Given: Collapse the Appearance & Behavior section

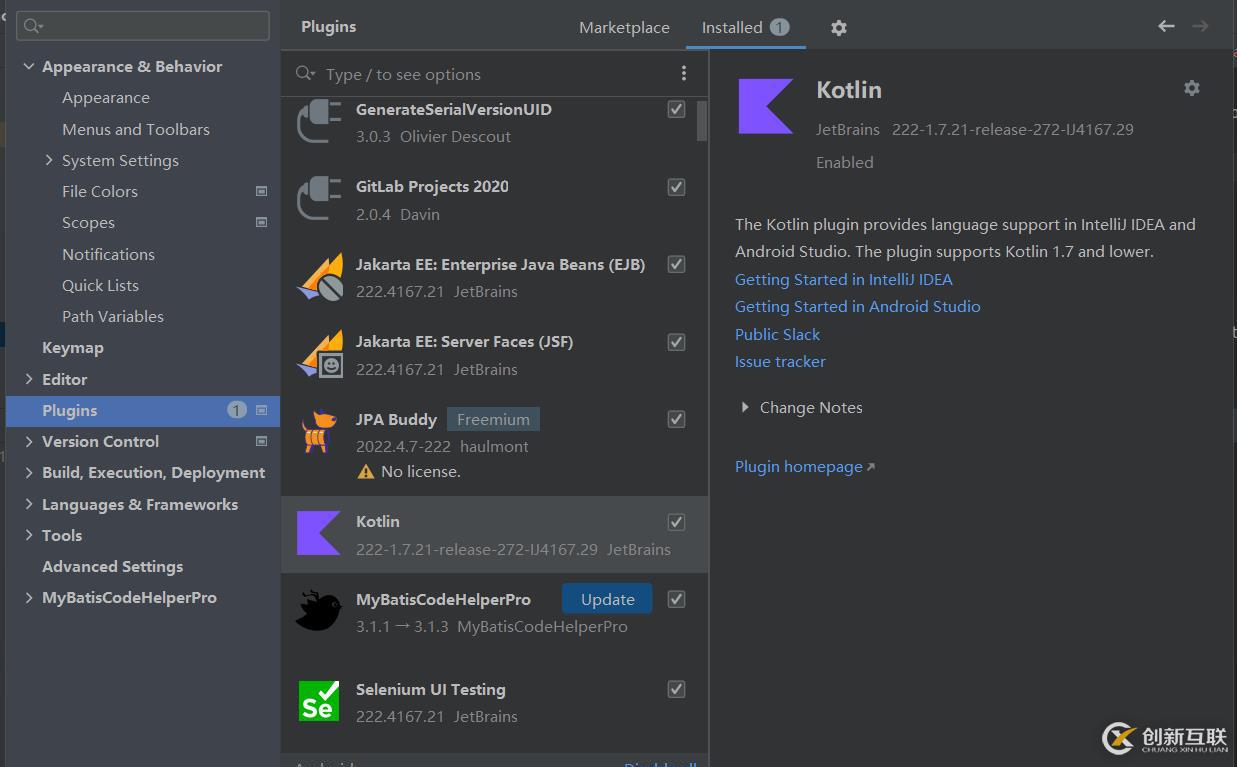Looking at the screenshot, I should [x=28, y=67].
